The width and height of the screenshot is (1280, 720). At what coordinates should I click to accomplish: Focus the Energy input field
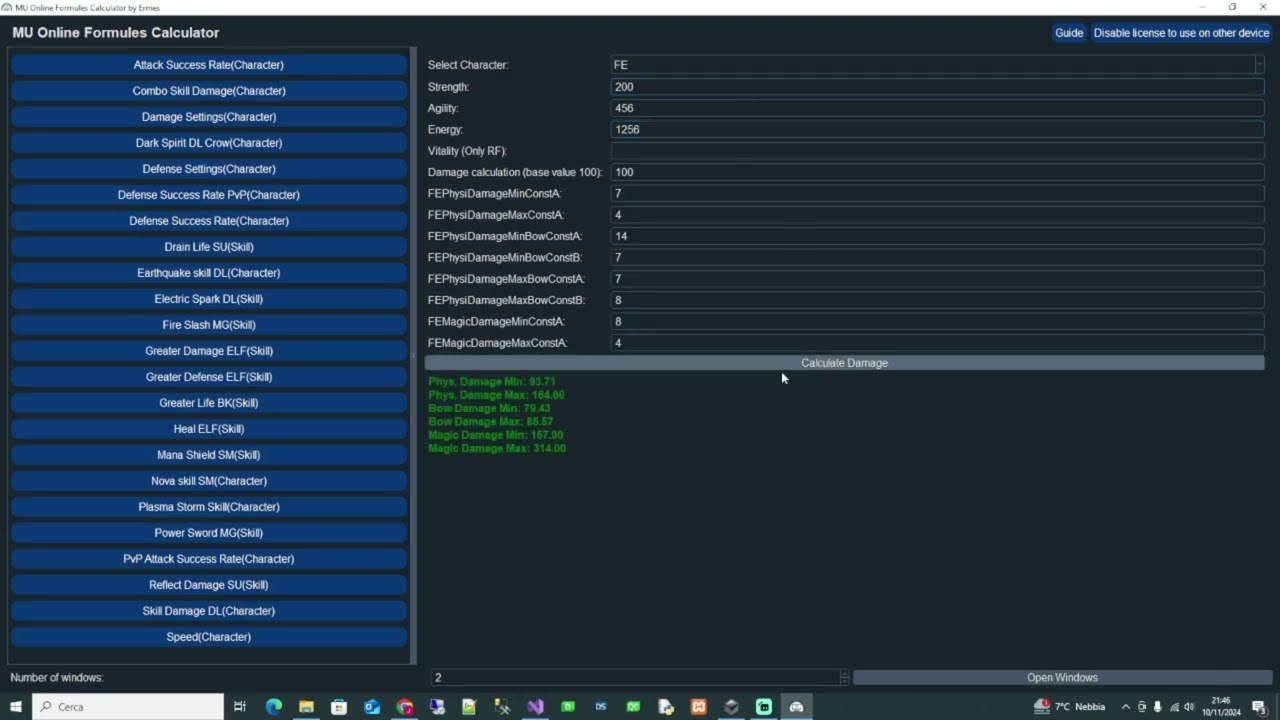(x=937, y=129)
